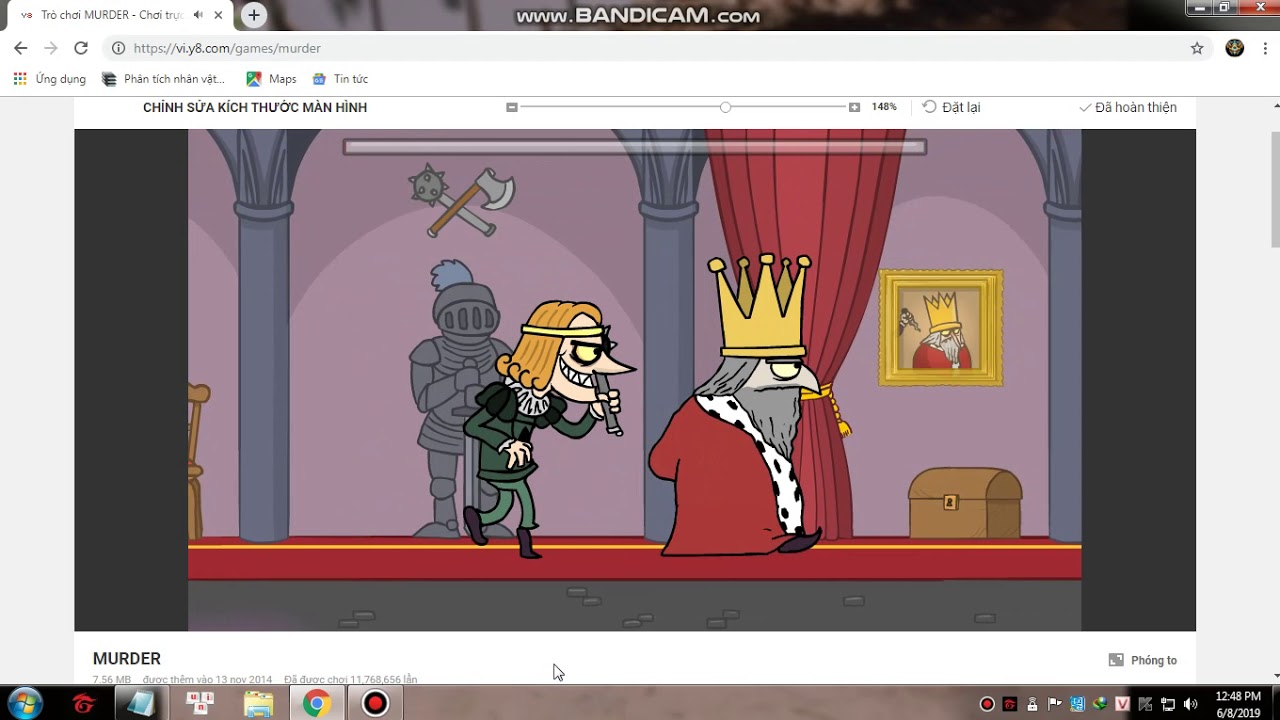Mute the tab via speaker icon
The width and height of the screenshot is (1280, 720).
click(198, 15)
